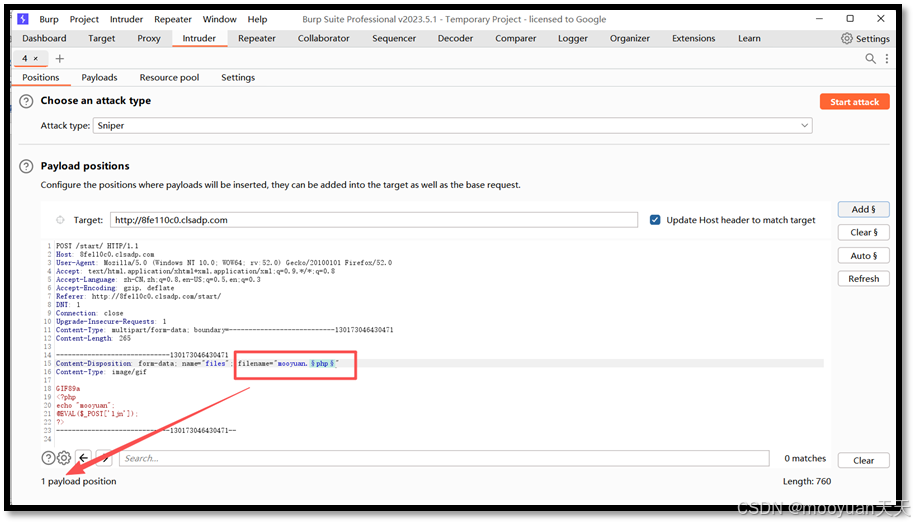
Task: Switch to the Repeater main tab
Action: [257, 39]
